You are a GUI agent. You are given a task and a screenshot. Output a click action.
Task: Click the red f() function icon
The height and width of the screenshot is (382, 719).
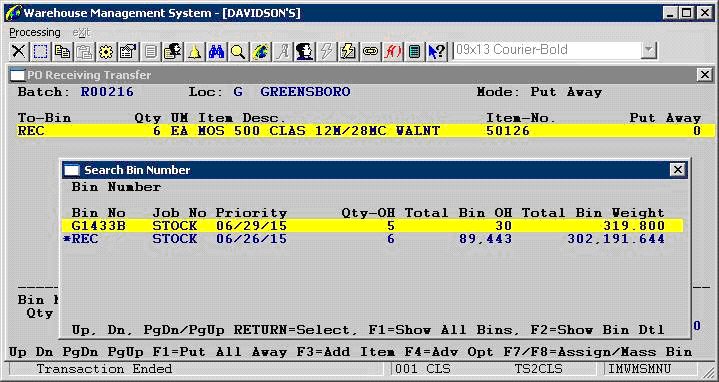click(x=392, y=51)
